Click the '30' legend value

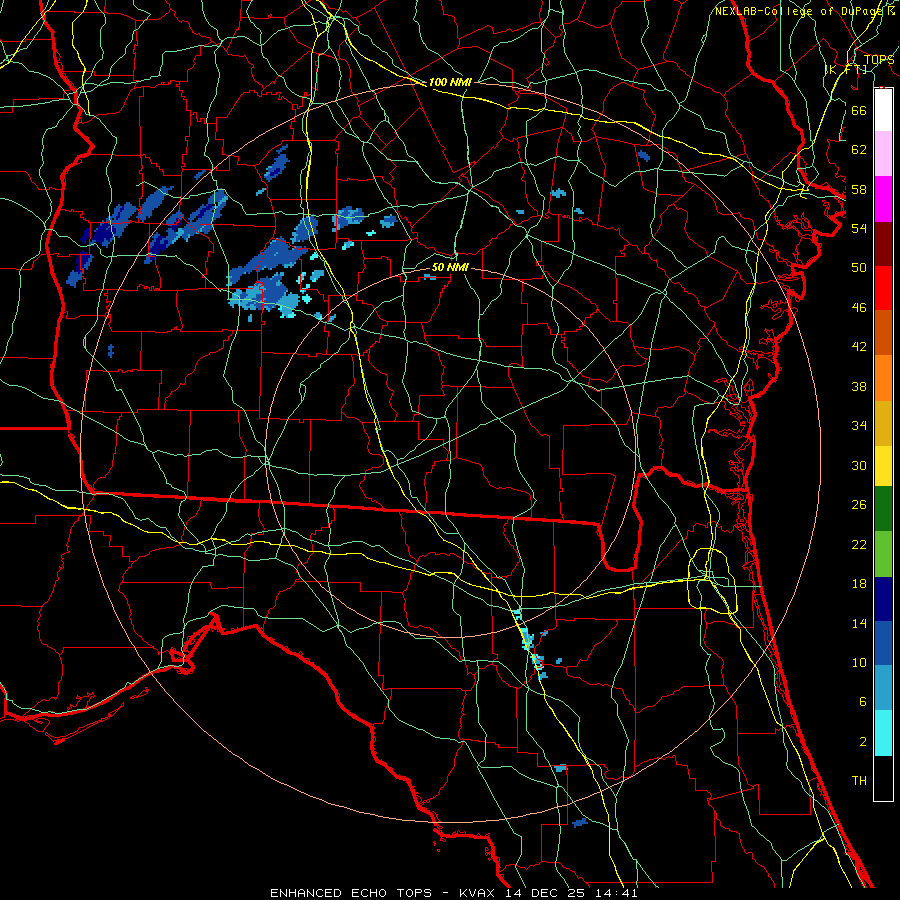tap(859, 465)
